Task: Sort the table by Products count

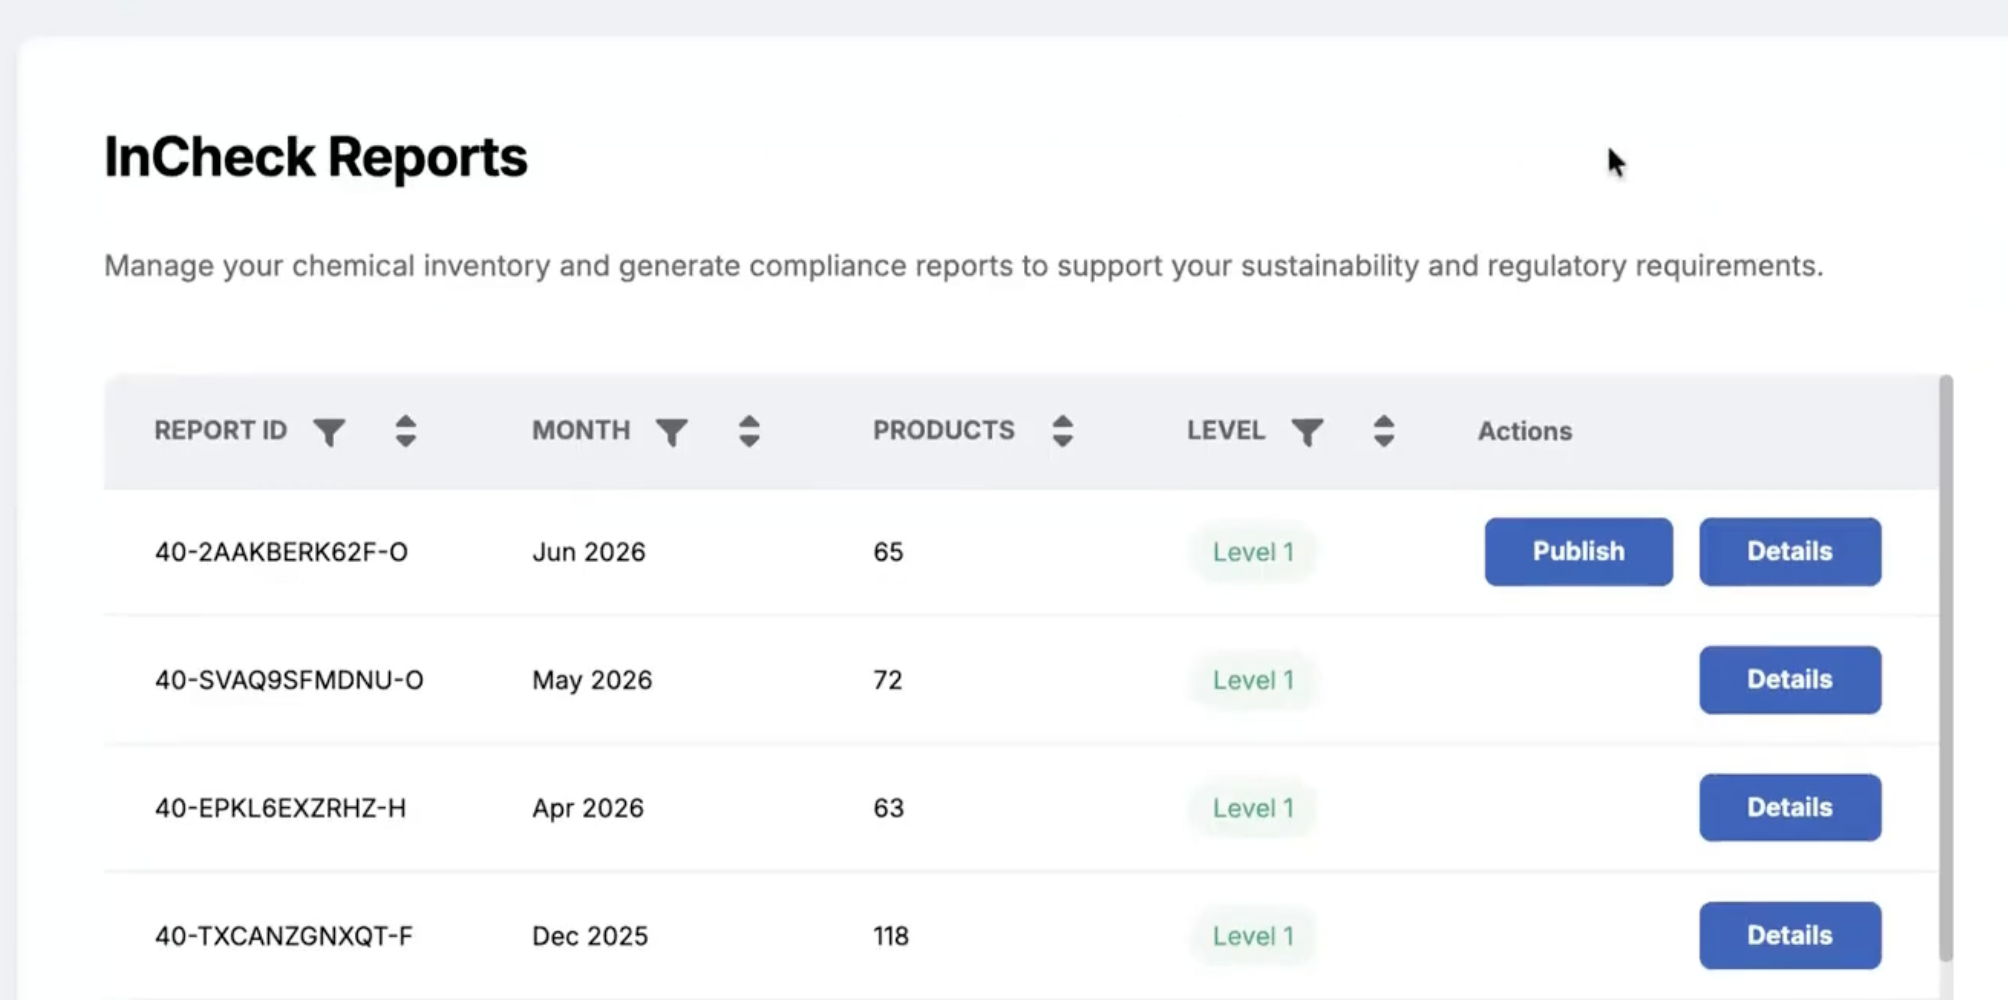Action: (1063, 431)
